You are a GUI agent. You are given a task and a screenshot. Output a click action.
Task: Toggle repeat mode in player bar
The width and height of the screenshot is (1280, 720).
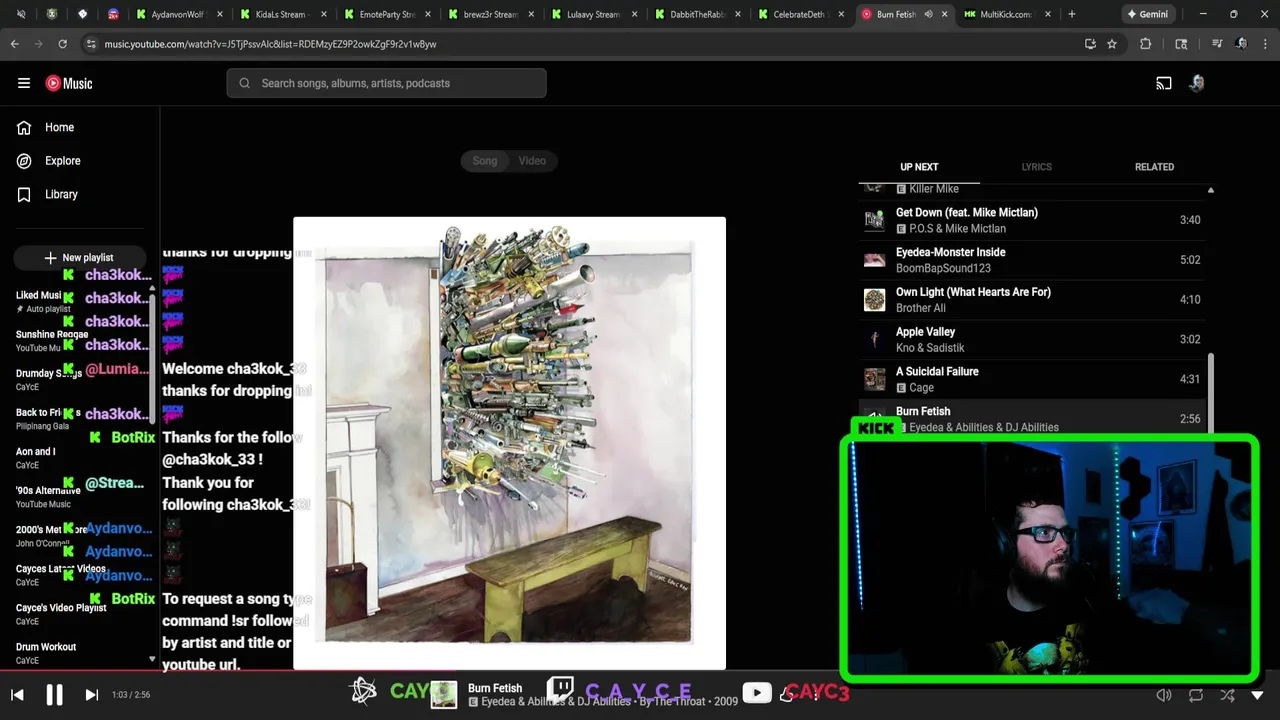[x=1196, y=695]
